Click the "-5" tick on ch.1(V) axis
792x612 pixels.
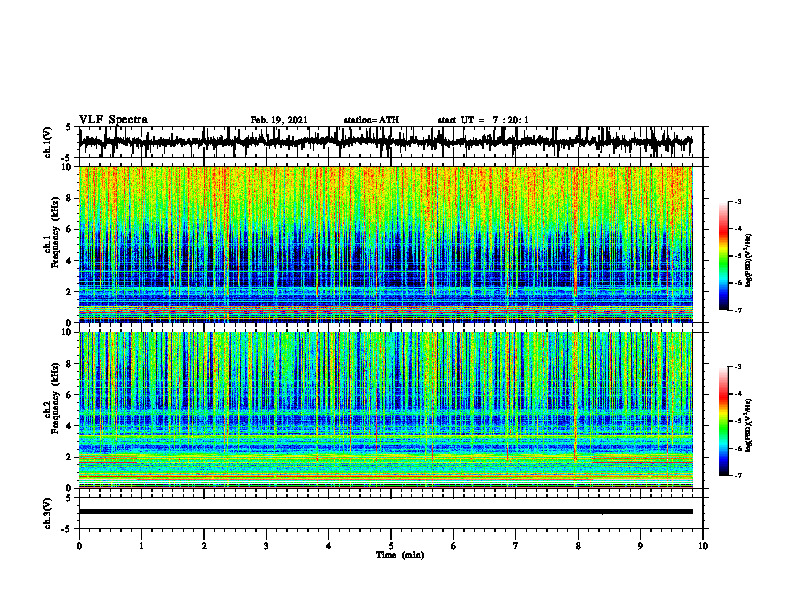(x=67, y=158)
